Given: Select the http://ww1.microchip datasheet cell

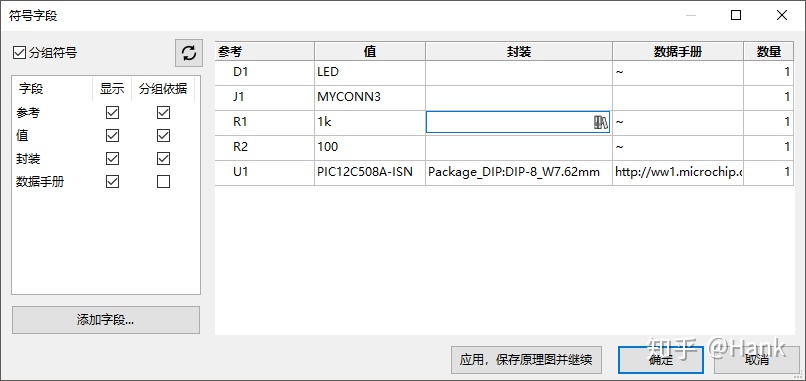Looking at the screenshot, I should click(x=677, y=172).
